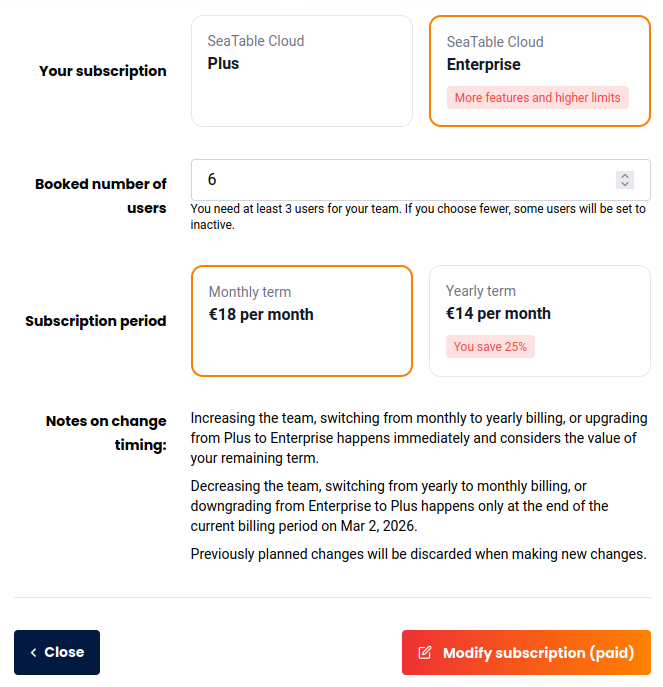The height and width of the screenshot is (687, 663).
Task: Click the pencil edit icon on Modify button
Action: pyautogui.click(x=425, y=653)
